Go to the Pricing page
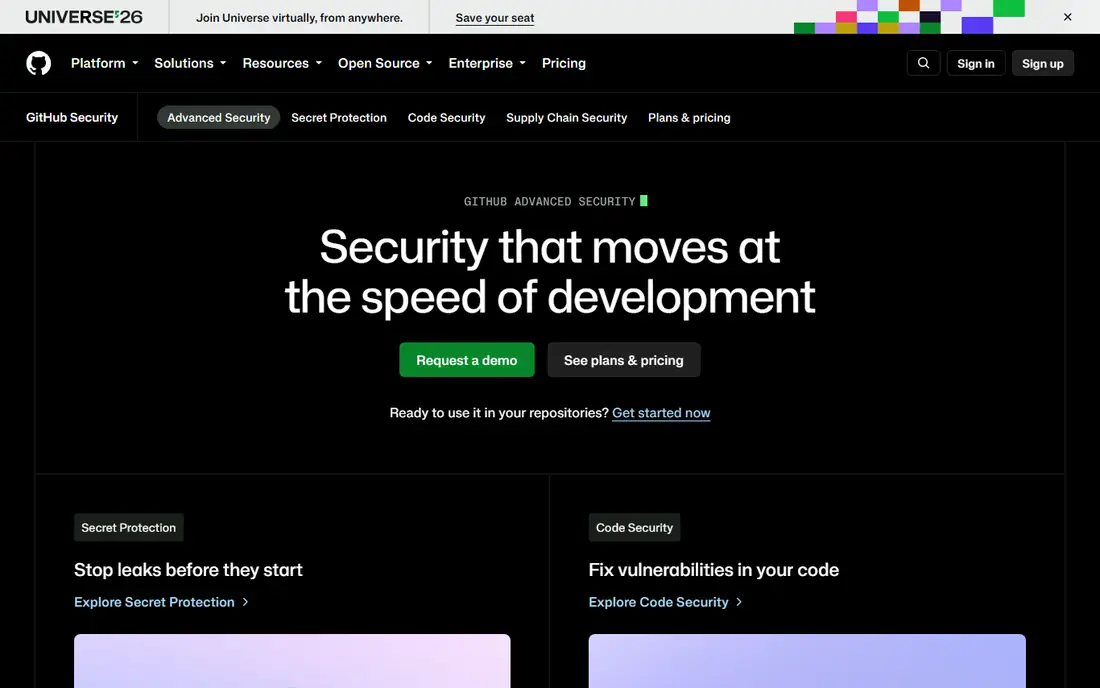The width and height of the screenshot is (1100, 688). coord(563,63)
